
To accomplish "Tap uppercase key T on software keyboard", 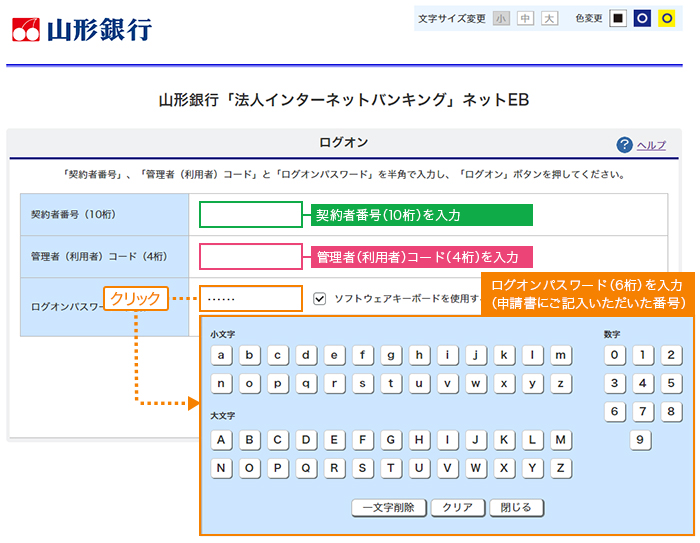I will 391,468.
